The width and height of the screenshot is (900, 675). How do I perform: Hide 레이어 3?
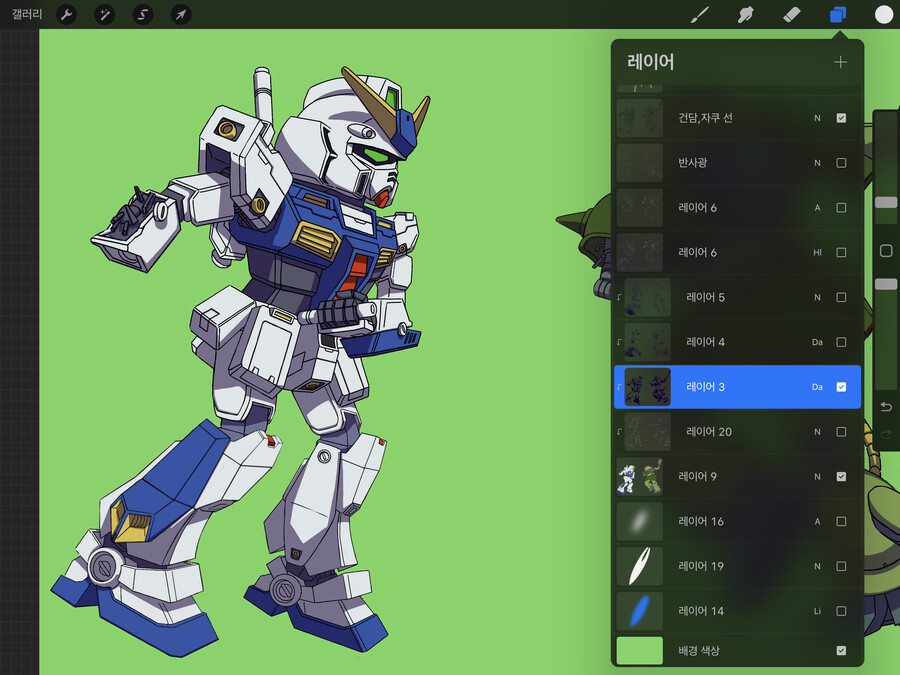841,387
